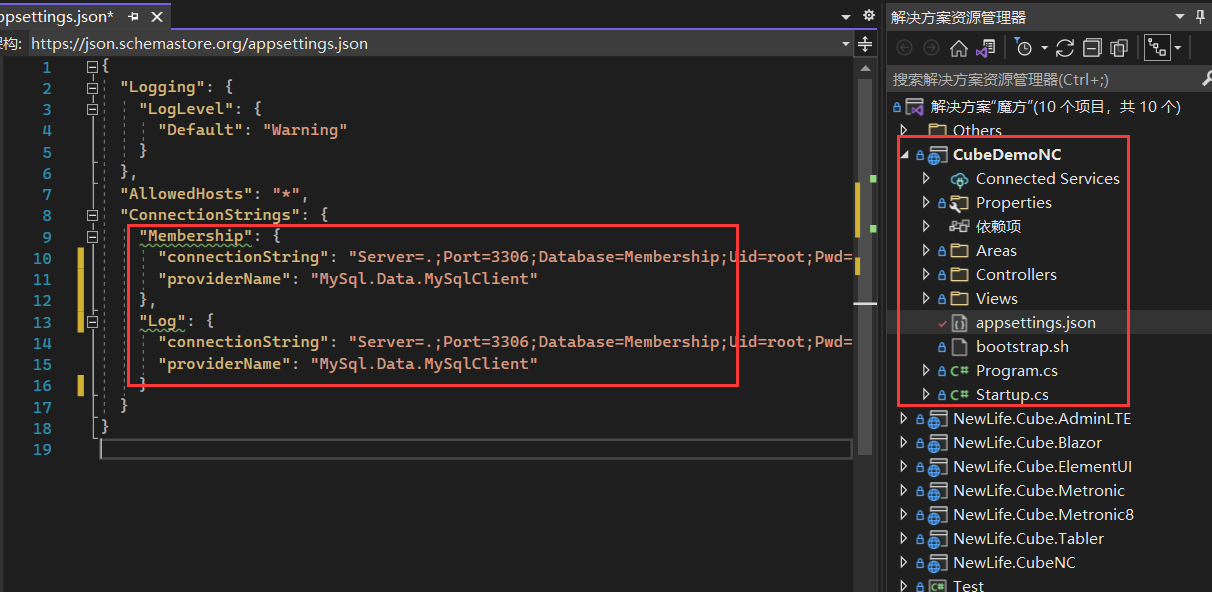This screenshot has height=592, width=1212.
Task: Expand the 依赖项 node
Action: [927, 227]
